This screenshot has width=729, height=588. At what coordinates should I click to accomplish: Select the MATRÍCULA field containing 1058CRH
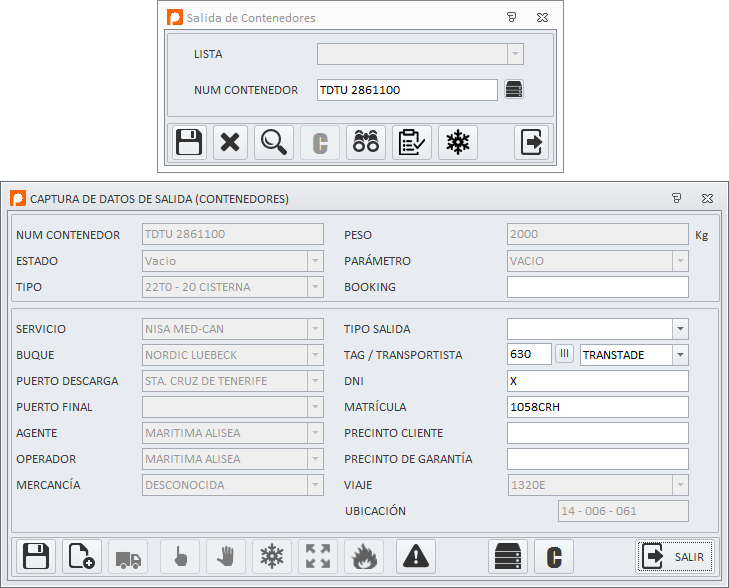click(x=597, y=407)
